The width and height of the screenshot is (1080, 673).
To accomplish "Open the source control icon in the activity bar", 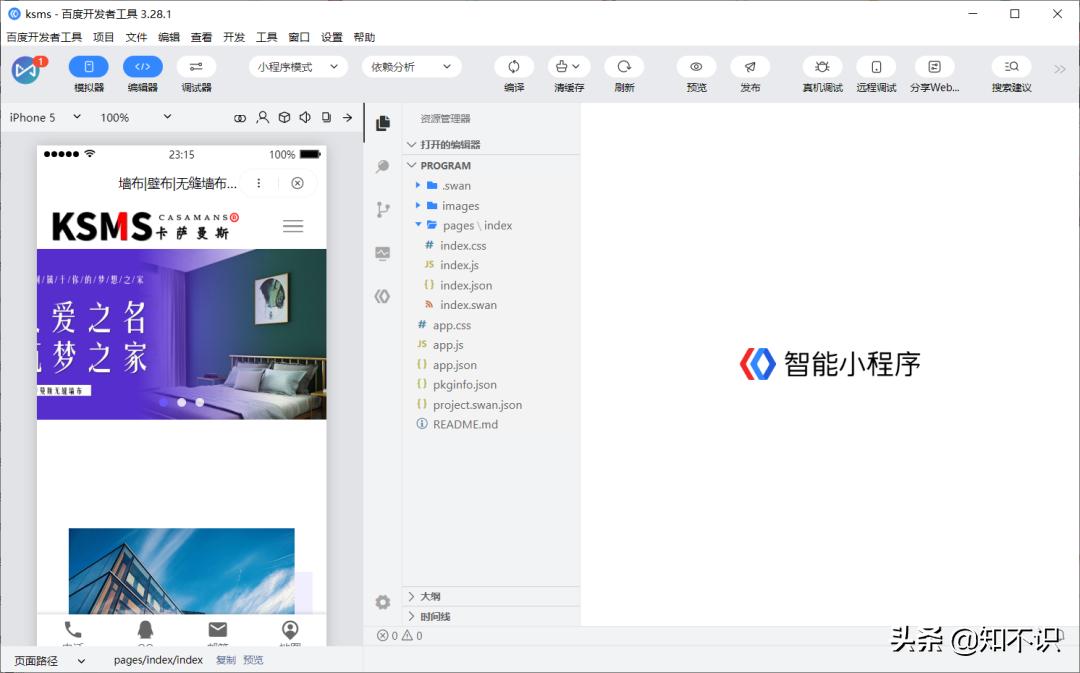I will [382, 209].
